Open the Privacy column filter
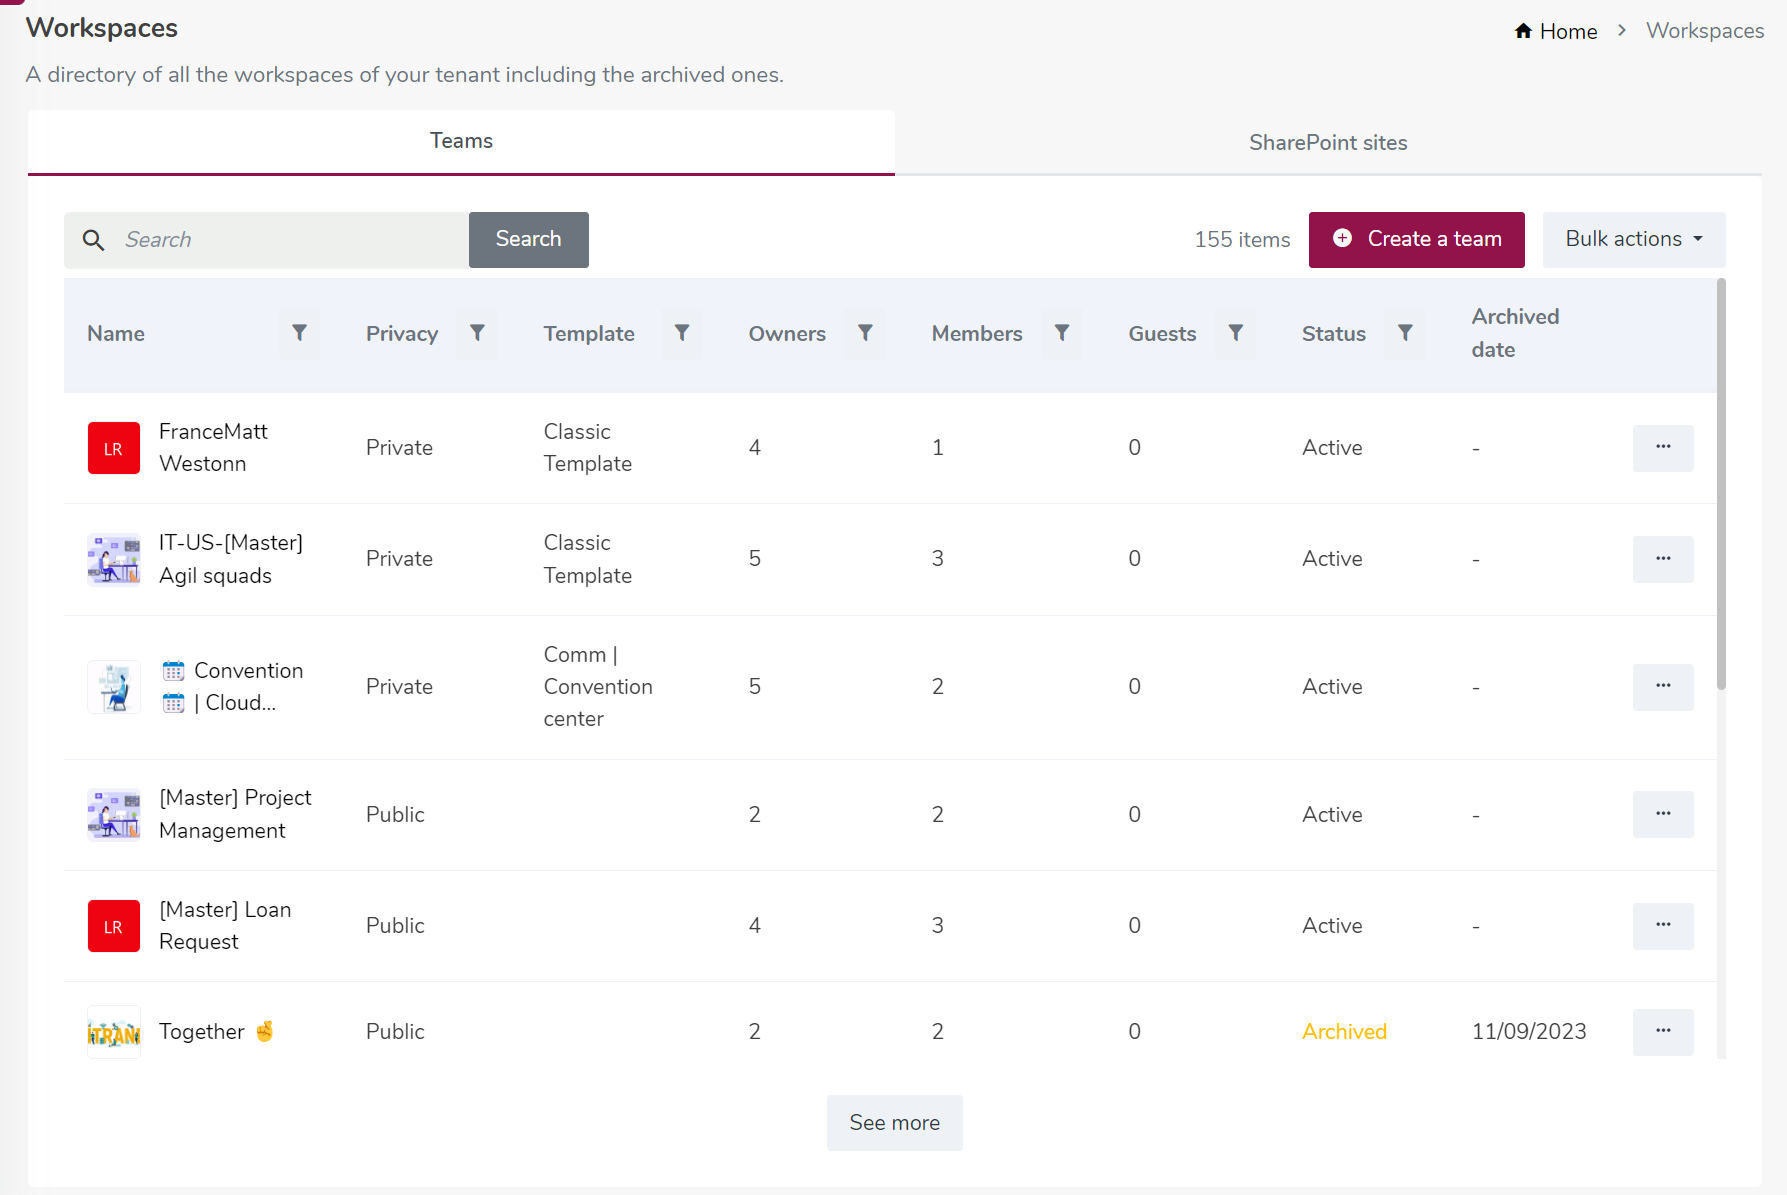The image size is (1787, 1195). pyautogui.click(x=477, y=333)
